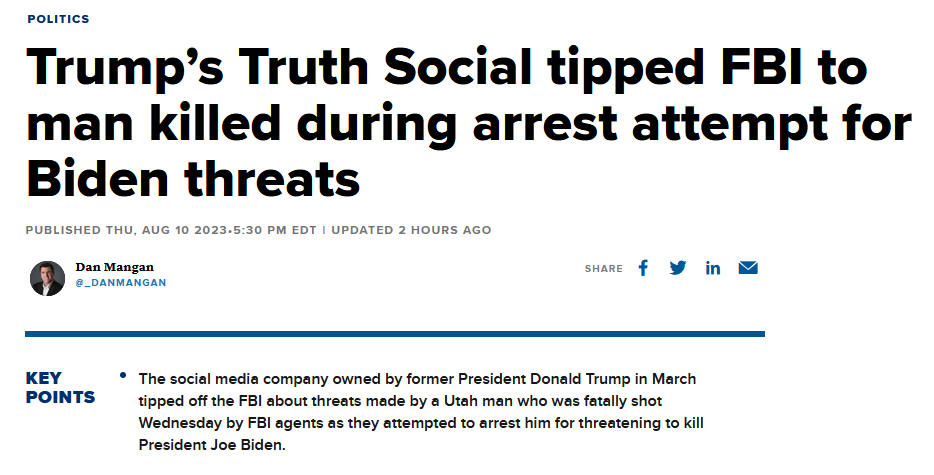Click "Biden threats" in the headline

click(x=193, y=180)
